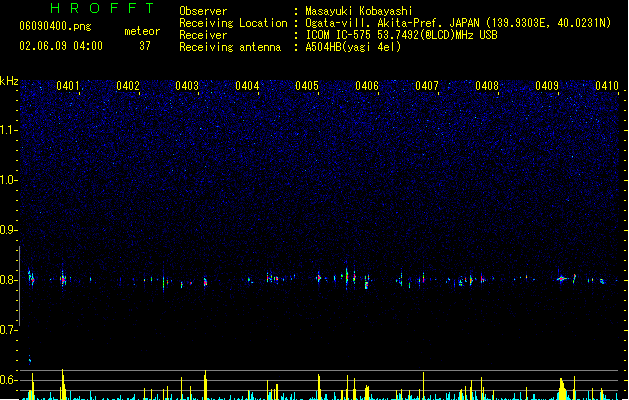Click the ICOM IC-575 receiver text
Screen dimensions: 629x400
(x=401, y=35)
